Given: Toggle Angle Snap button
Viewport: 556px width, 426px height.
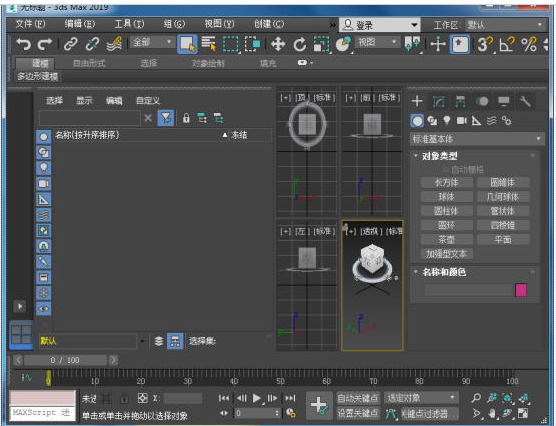Looking at the screenshot, I should pyautogui.click(x=507, y=45).
